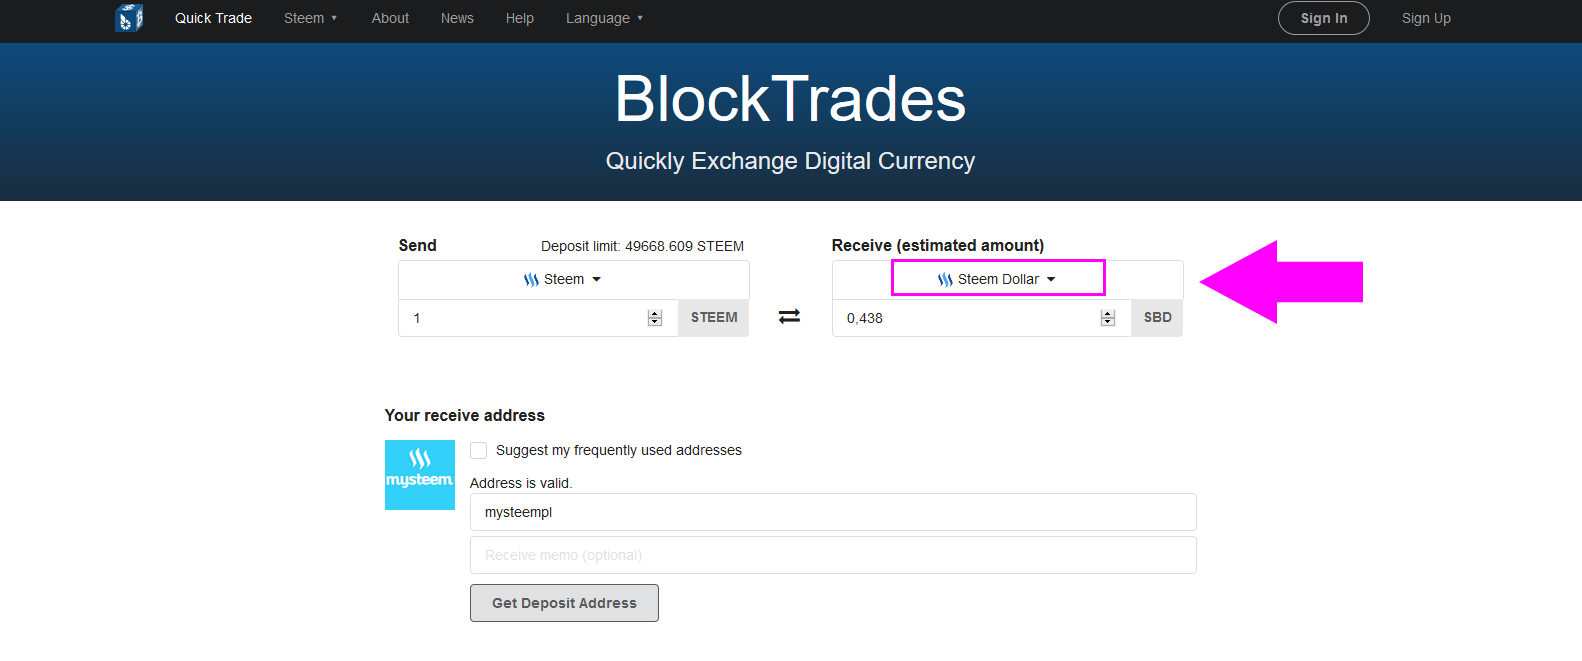The width and height of the screenshot is (1582, 661).
Task: Click the Quickly Exchange Digital Currency tagline
Action: (790, 161)
